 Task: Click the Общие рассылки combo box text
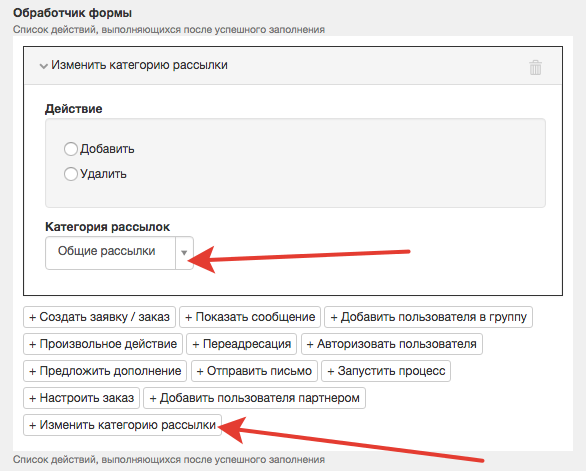tap(107, 251)
